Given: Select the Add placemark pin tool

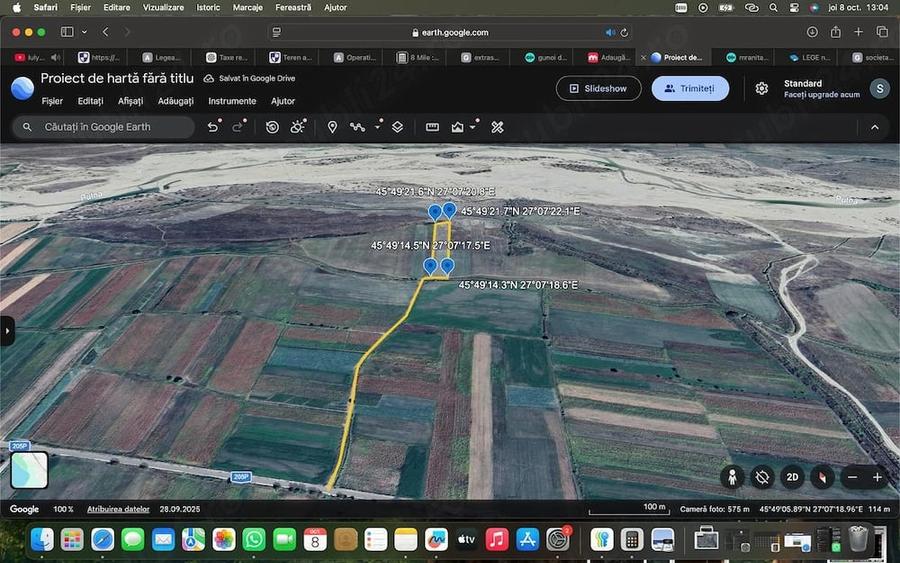Looking at the screenshot, I should 332,127.
